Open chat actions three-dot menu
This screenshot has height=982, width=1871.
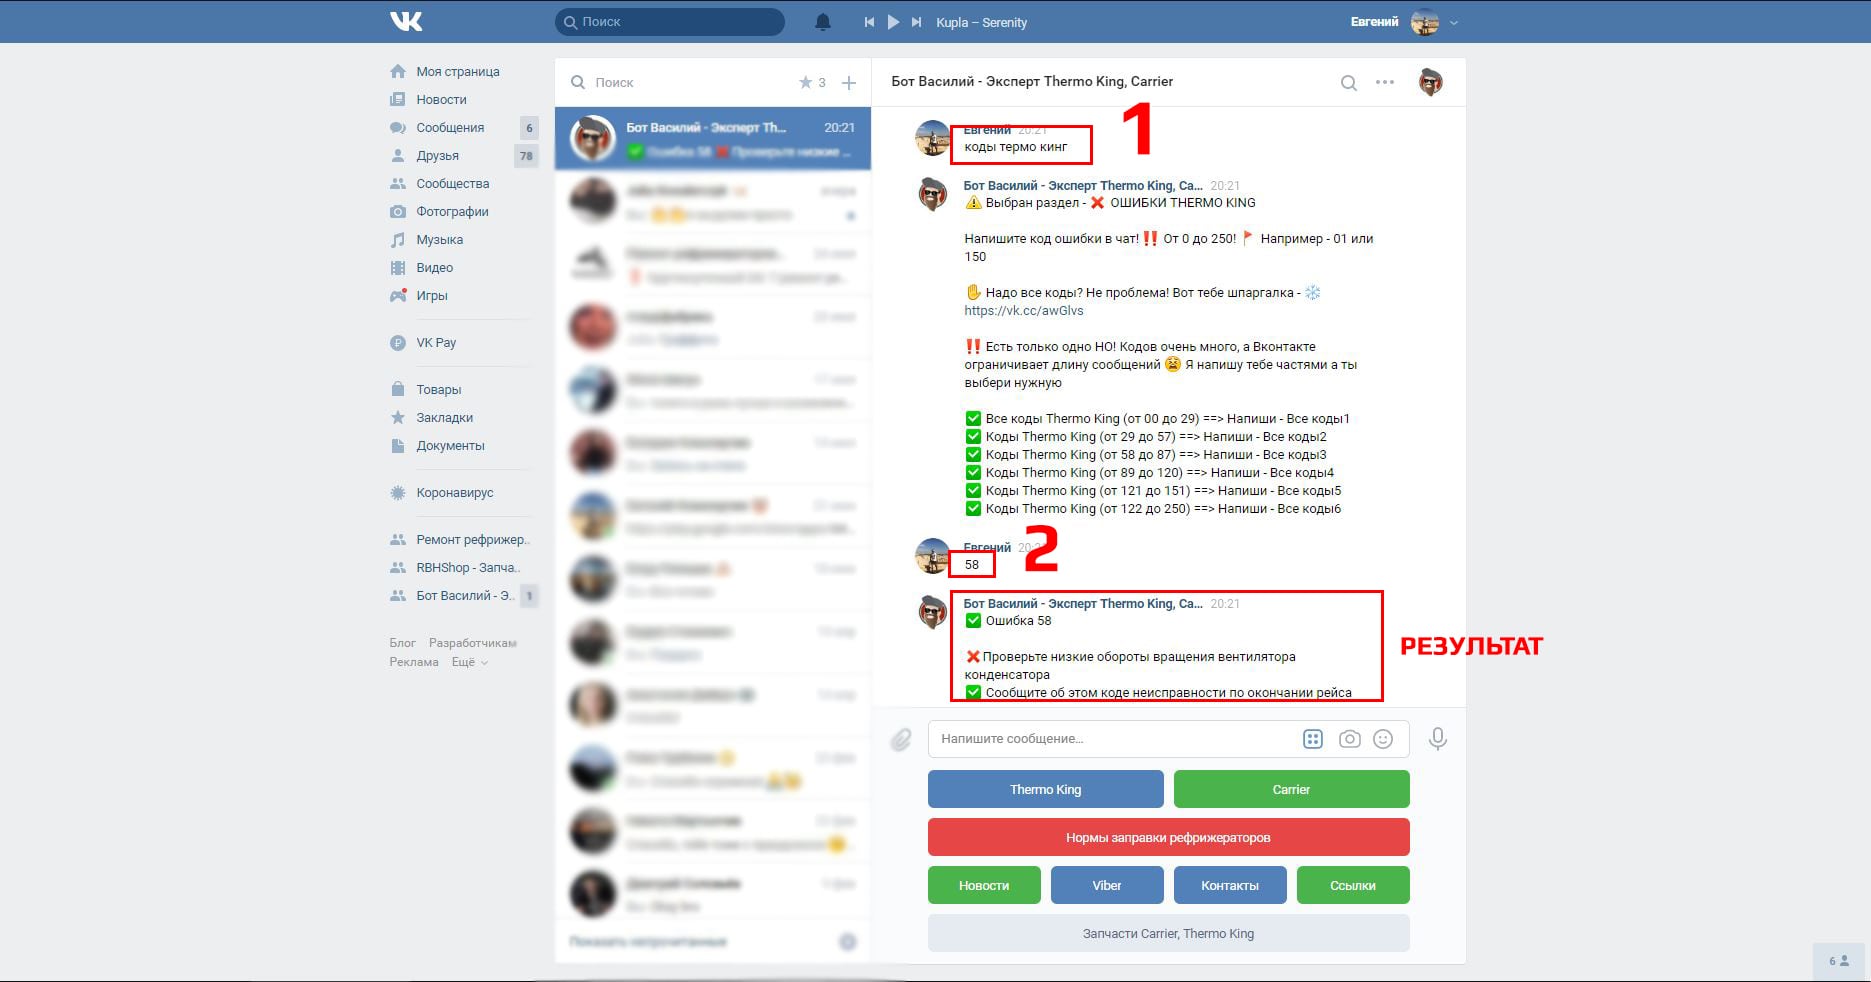pyautogui.click(x=1385, y=82)
